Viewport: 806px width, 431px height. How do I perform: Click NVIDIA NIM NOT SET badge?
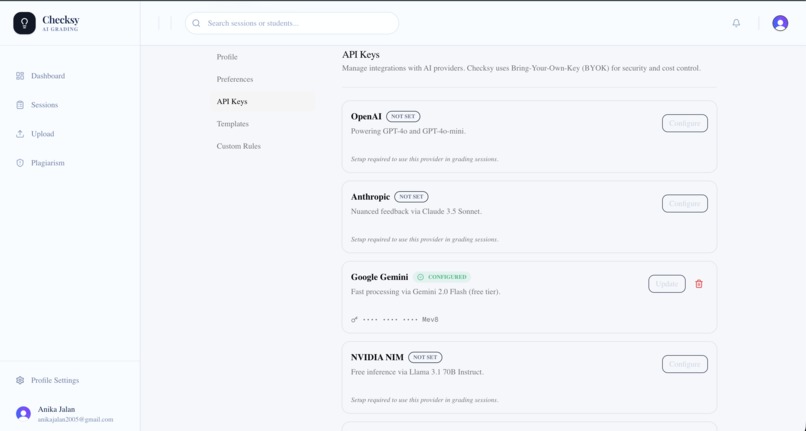pos(425,357)
